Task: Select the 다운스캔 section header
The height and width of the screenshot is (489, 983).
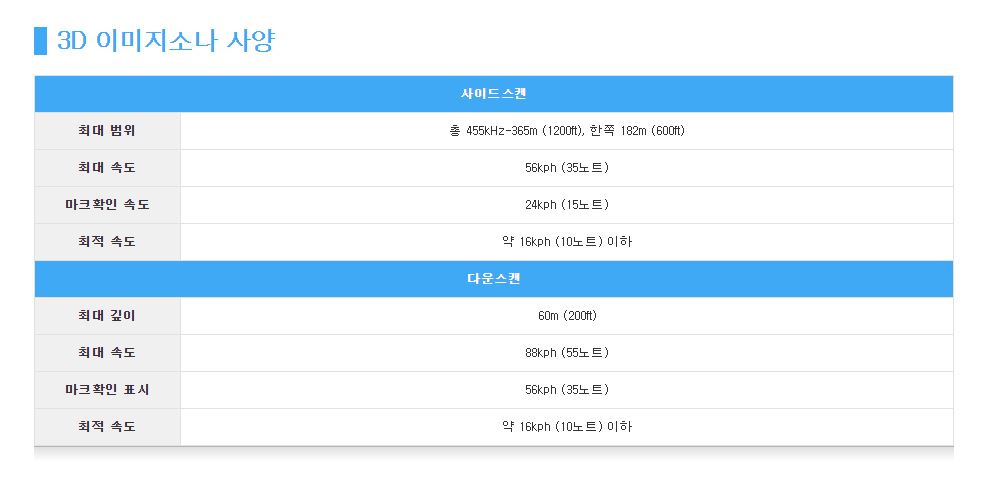Action: 493,279
